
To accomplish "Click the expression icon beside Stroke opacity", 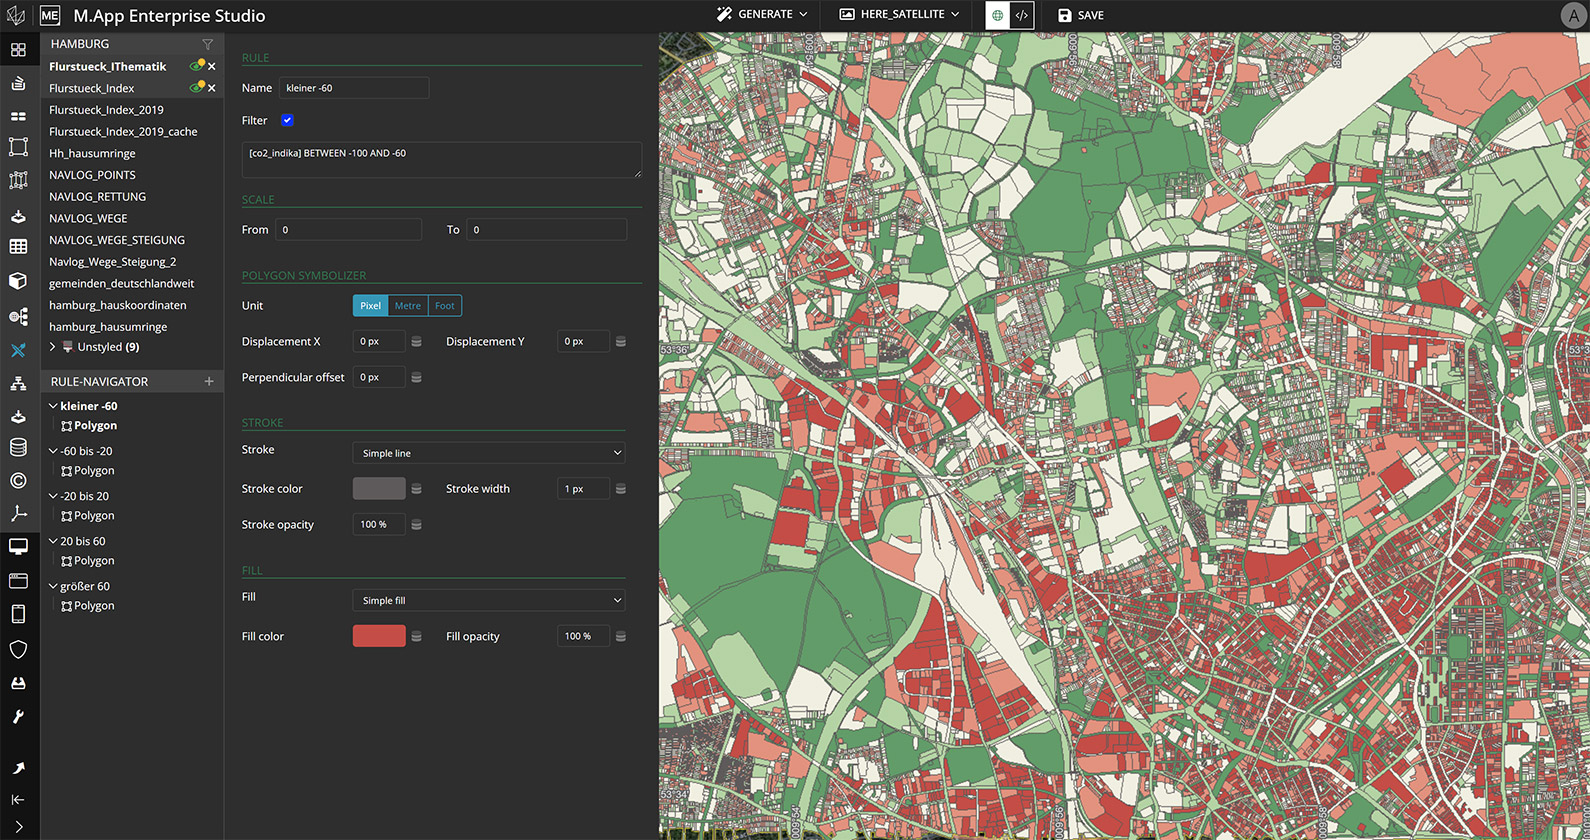I will 417,525.
